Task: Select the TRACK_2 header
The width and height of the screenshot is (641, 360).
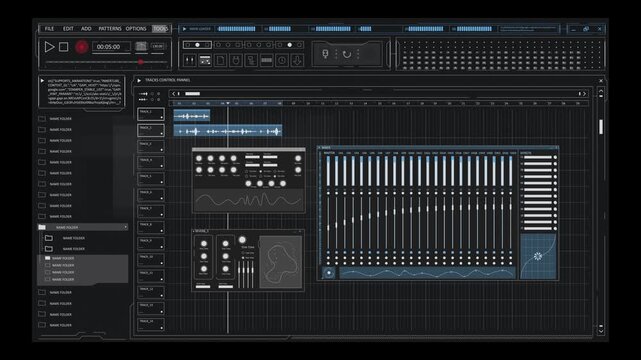Action: [x=150, y=130]
